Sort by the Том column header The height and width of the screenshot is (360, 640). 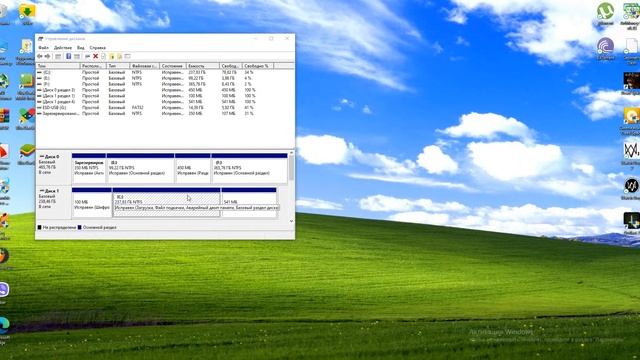[x=58, y=66]
